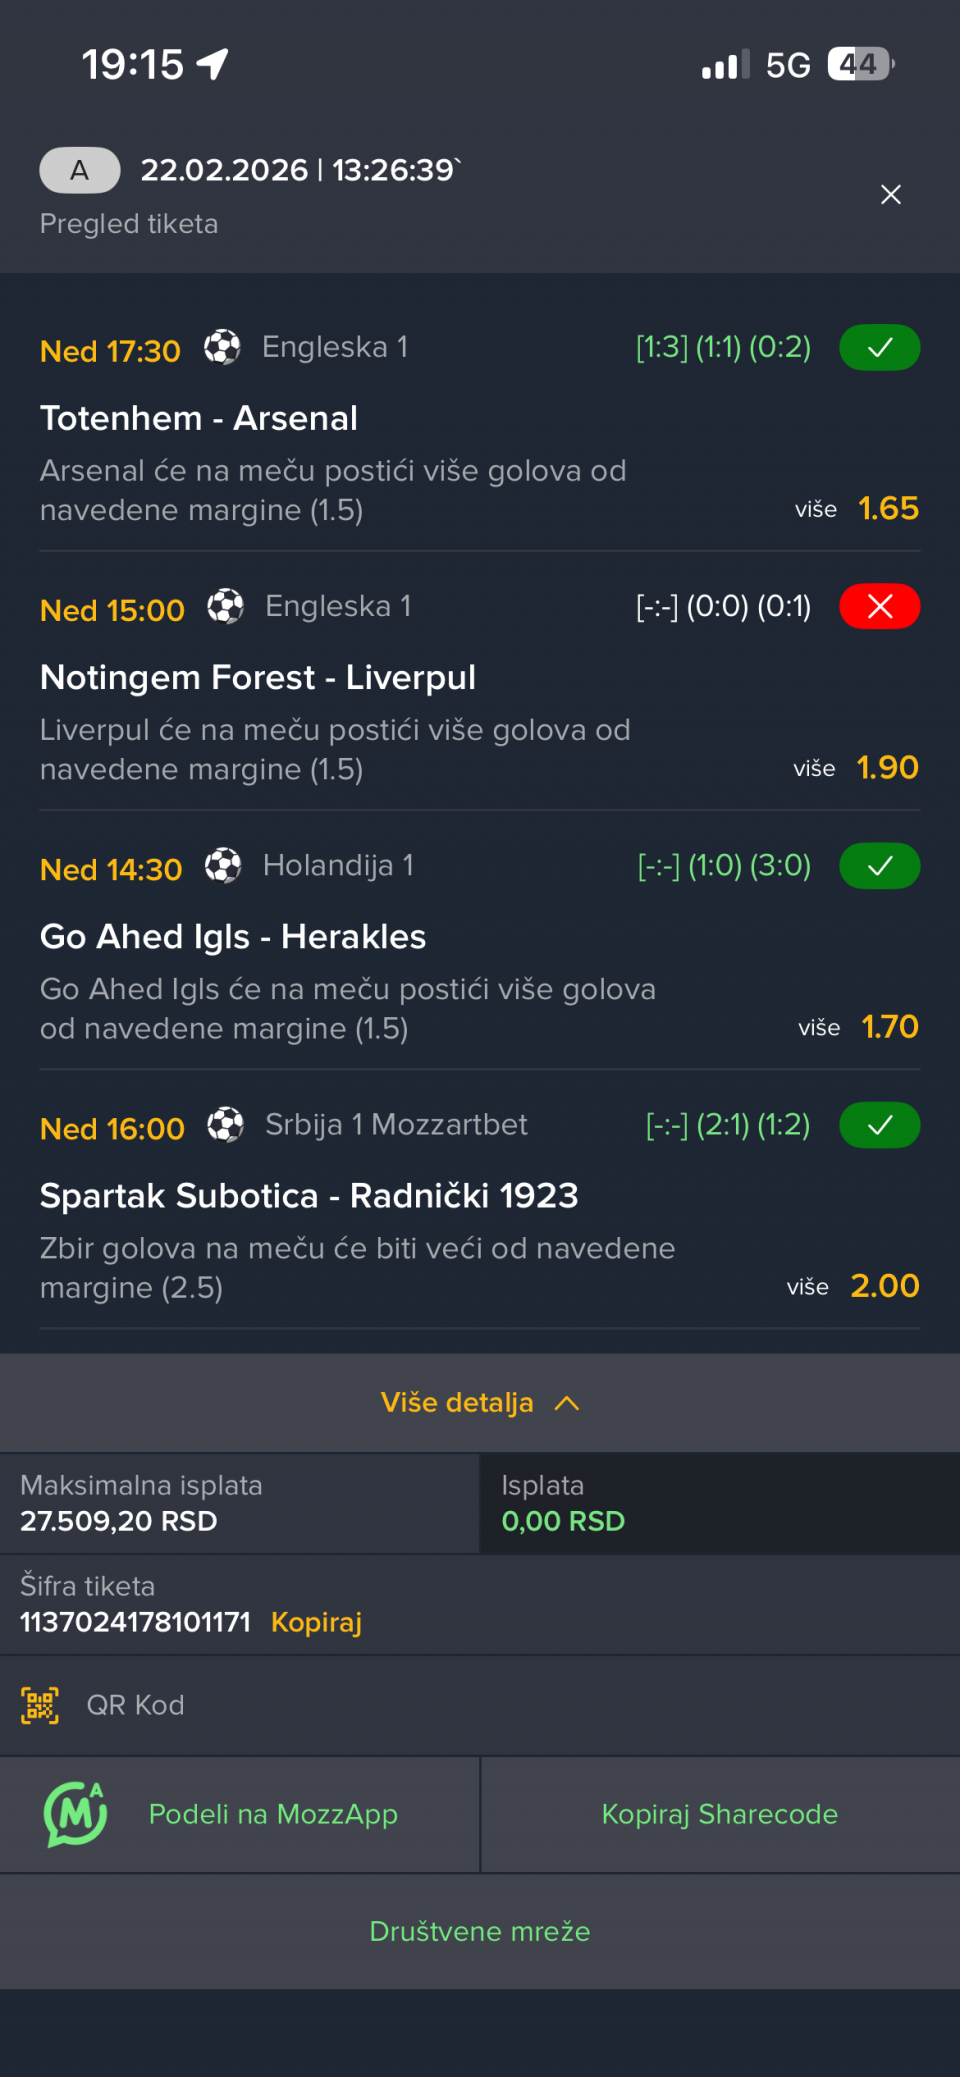The image size is (960, 2077).
Task: Tap red X badge for Notingem Forest match
Action: coord(879,607)
